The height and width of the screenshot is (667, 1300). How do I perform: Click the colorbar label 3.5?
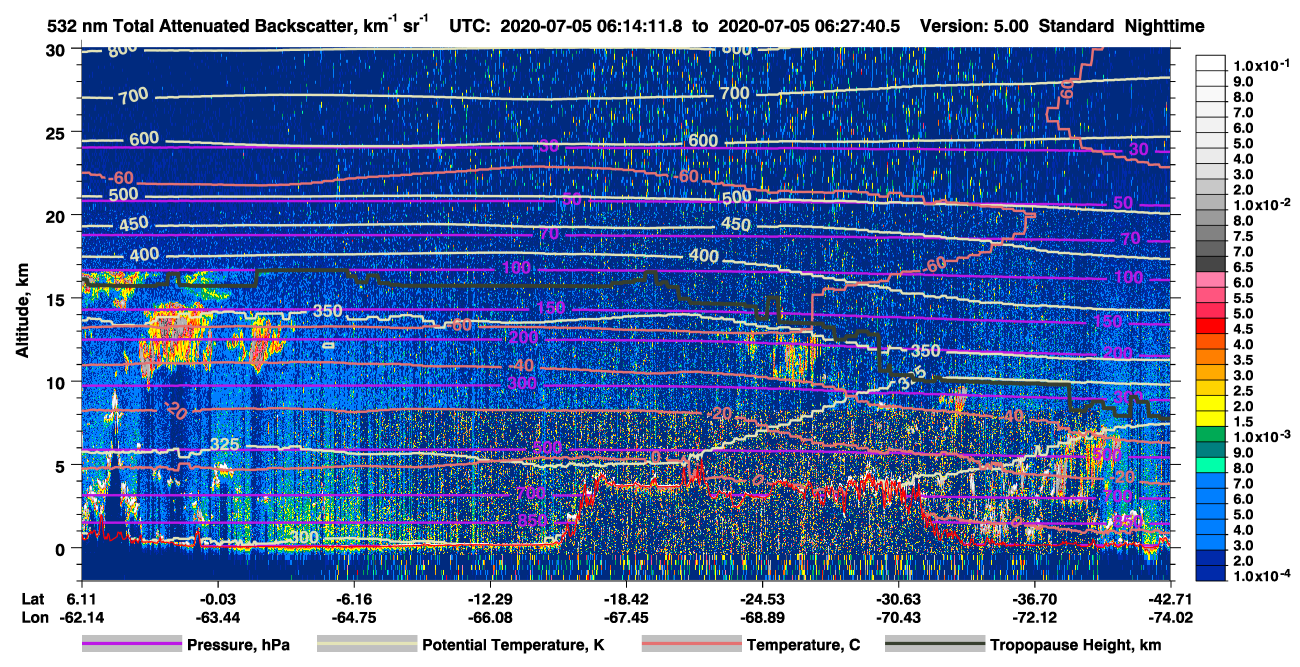[1244, 359]
